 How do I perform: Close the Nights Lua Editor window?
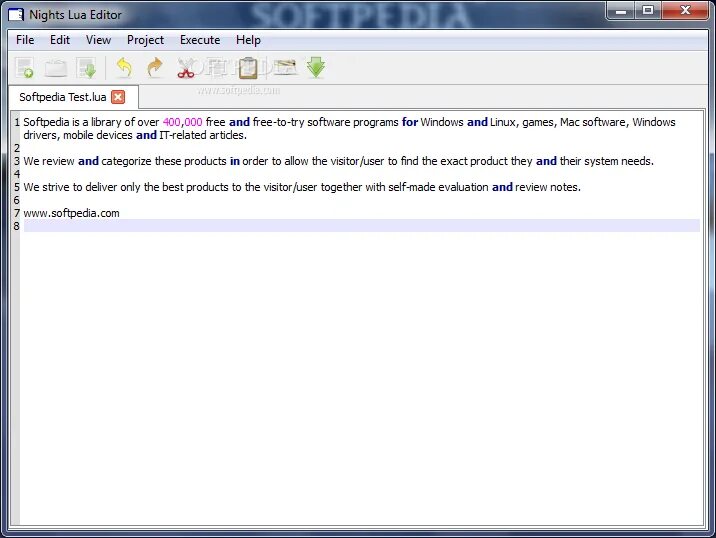(x=685, y=11)
